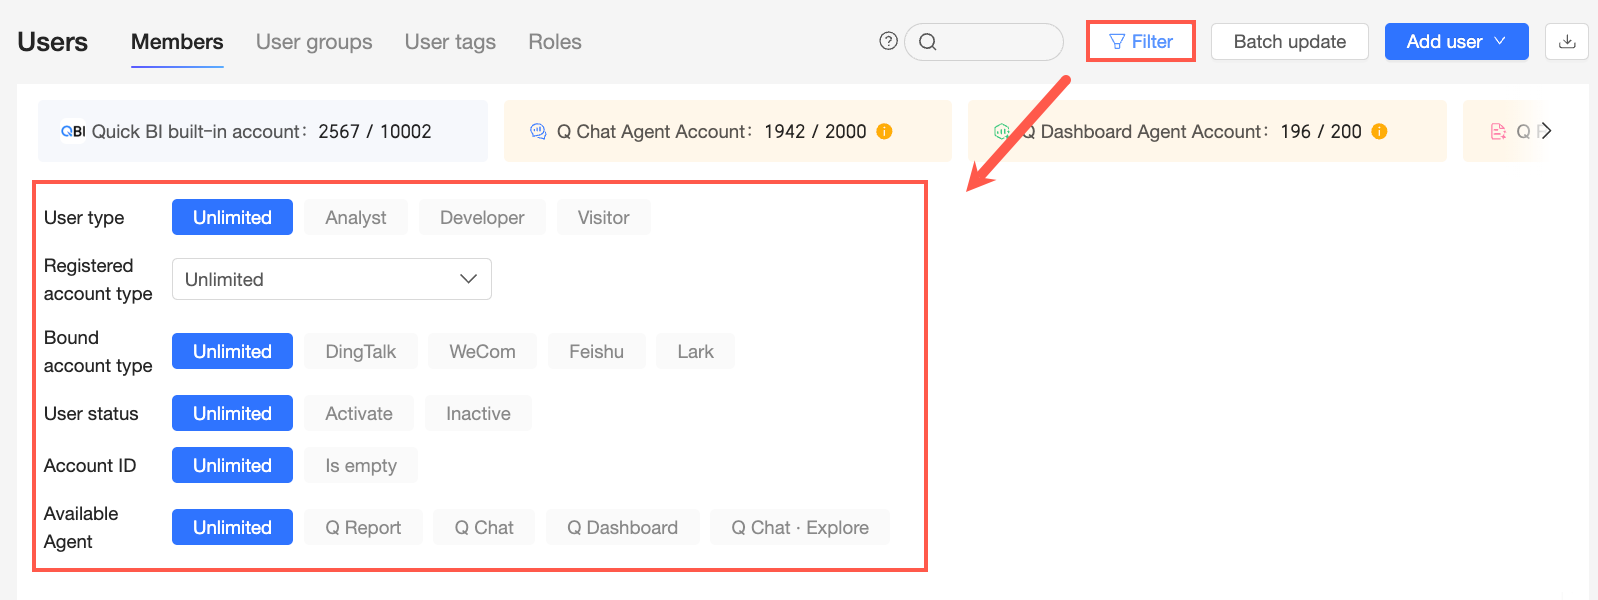Switch to User groups tab
Viewport: 1598px width, 600px height.
tap(314, 42)
